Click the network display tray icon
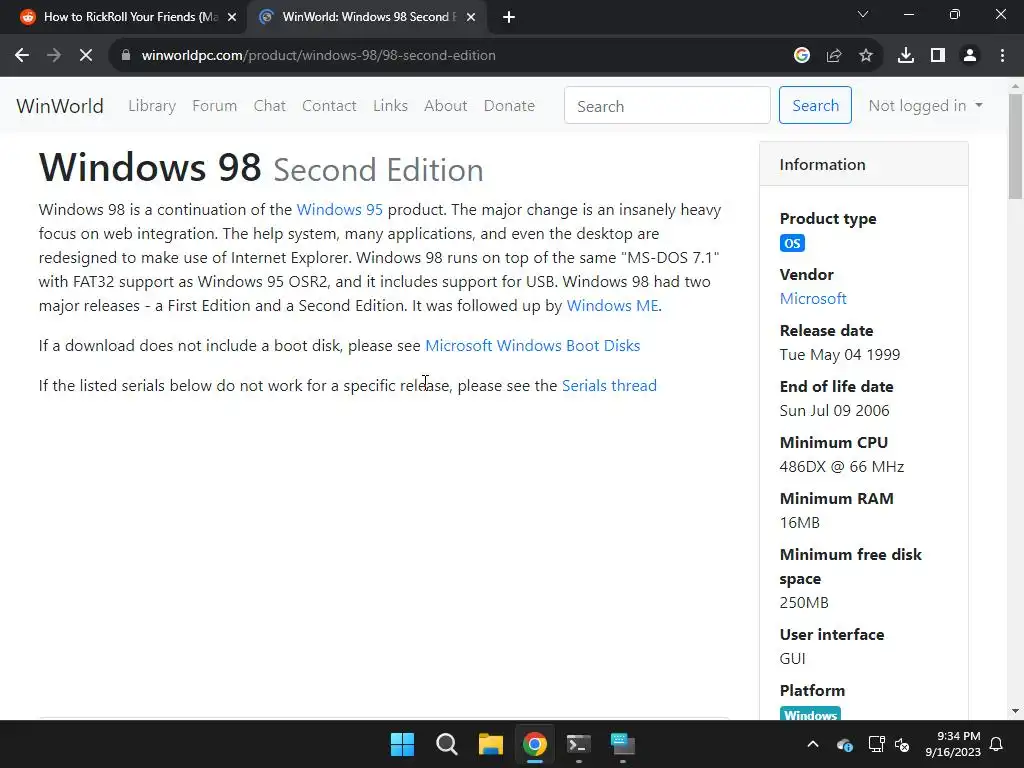This screenshot has height=768, width=1024. (x=876, y=744)
